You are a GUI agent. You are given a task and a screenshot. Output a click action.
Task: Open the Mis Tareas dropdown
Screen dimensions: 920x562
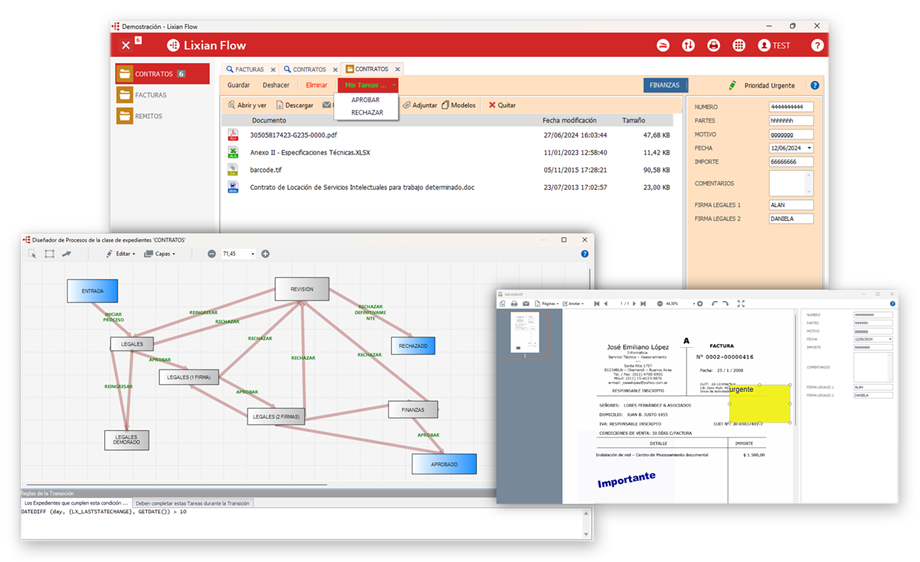[368, 85]
